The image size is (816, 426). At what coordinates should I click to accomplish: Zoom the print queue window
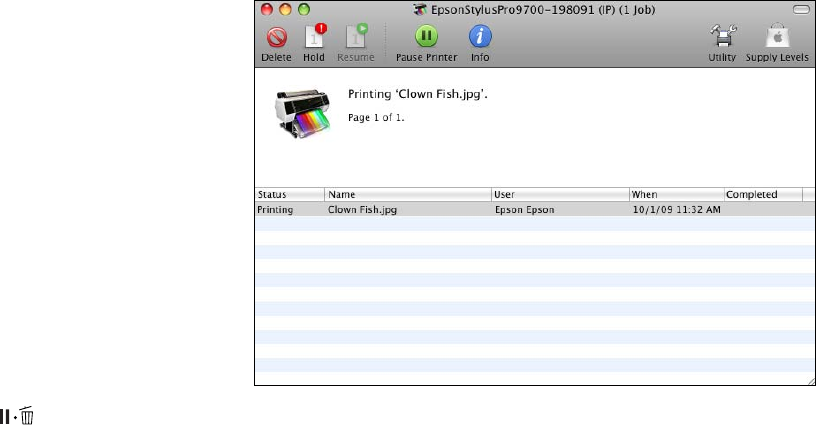click(304, 9)
